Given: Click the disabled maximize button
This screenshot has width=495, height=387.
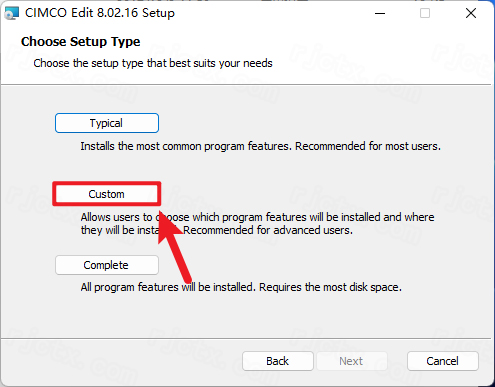Looking at the screenshot, I should pyautogui.click(x=425, y=13).
